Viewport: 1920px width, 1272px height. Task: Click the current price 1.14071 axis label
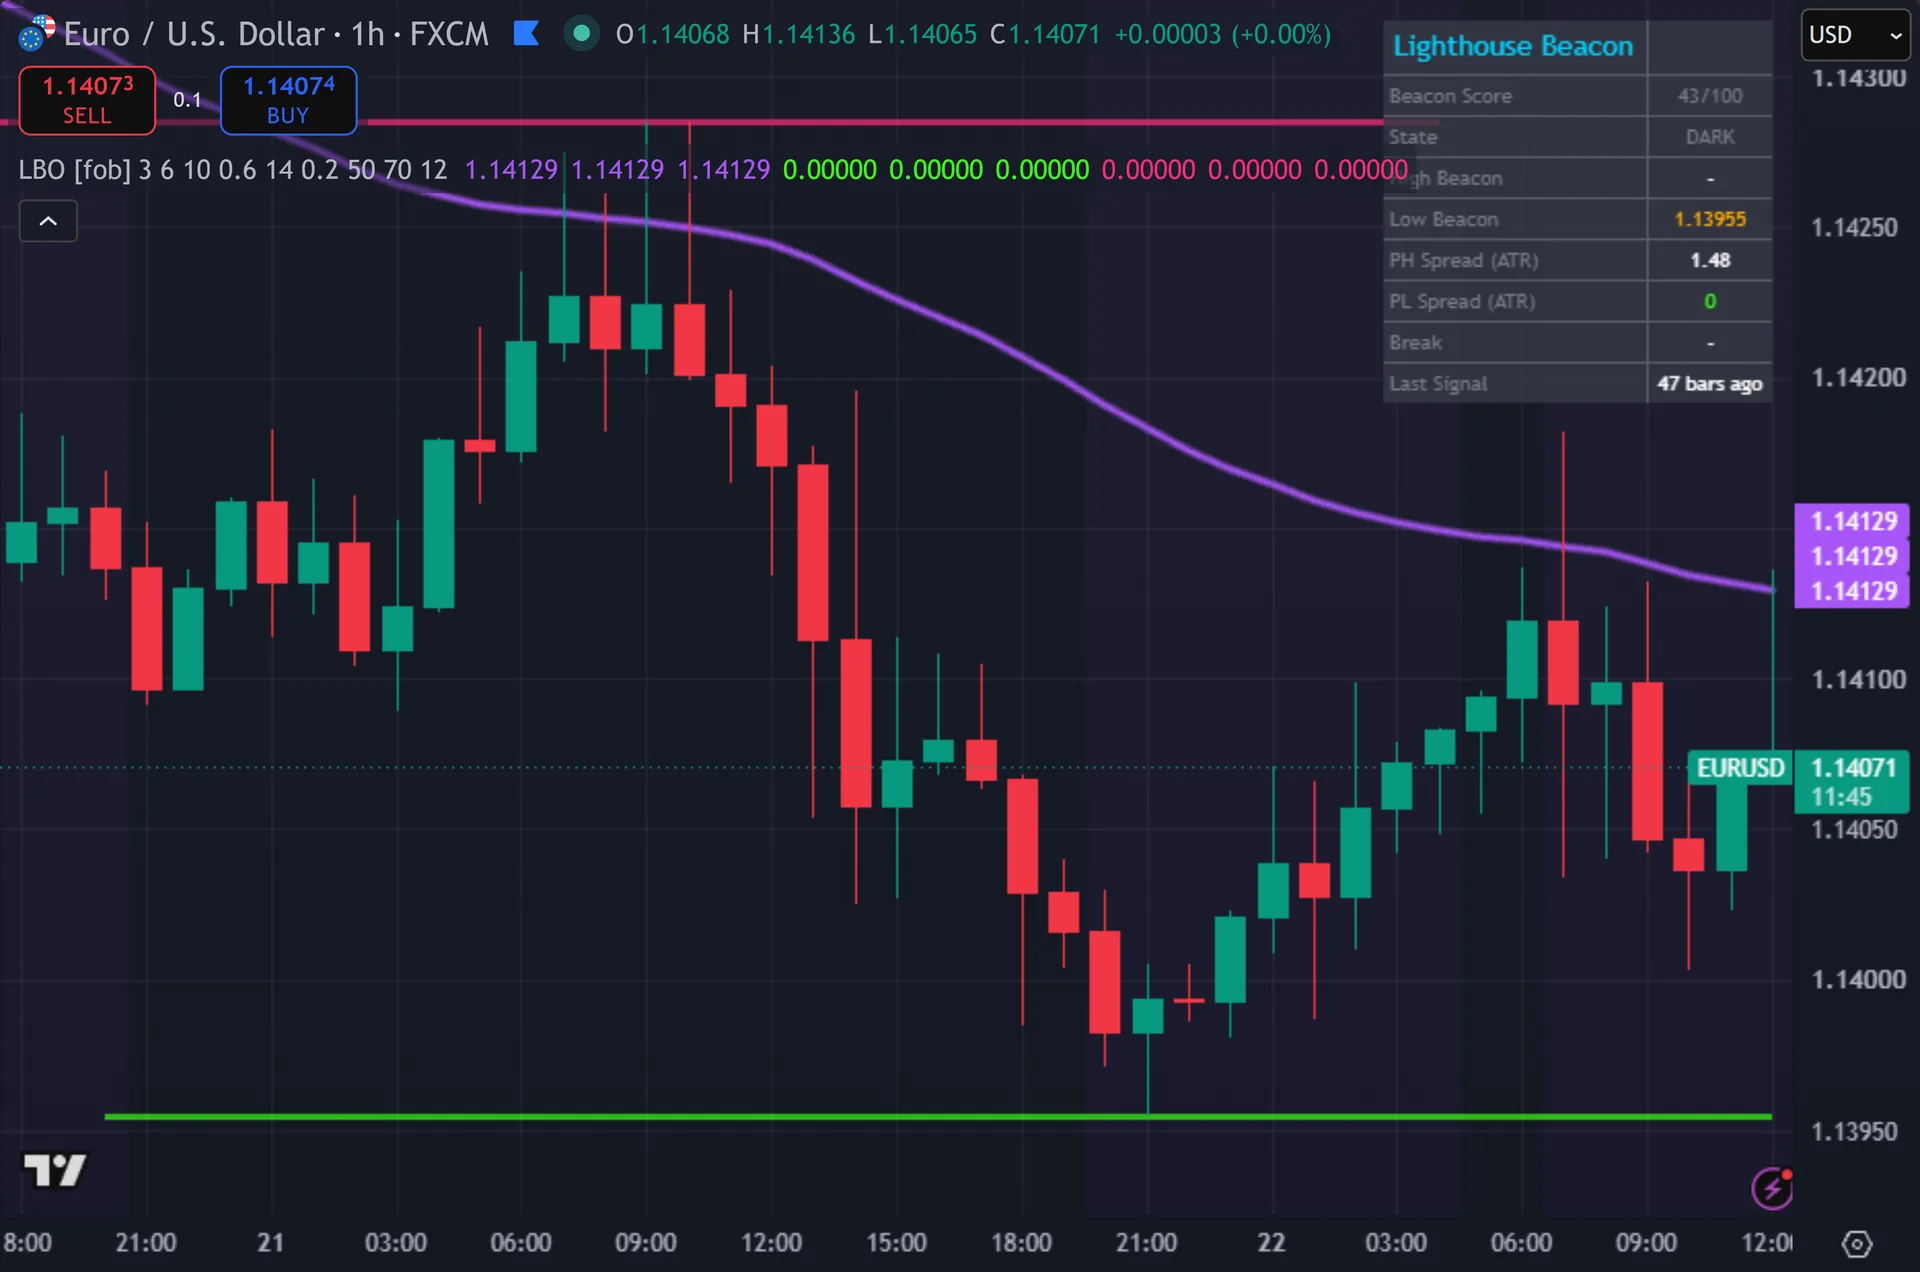click(x=1853, y=768)
